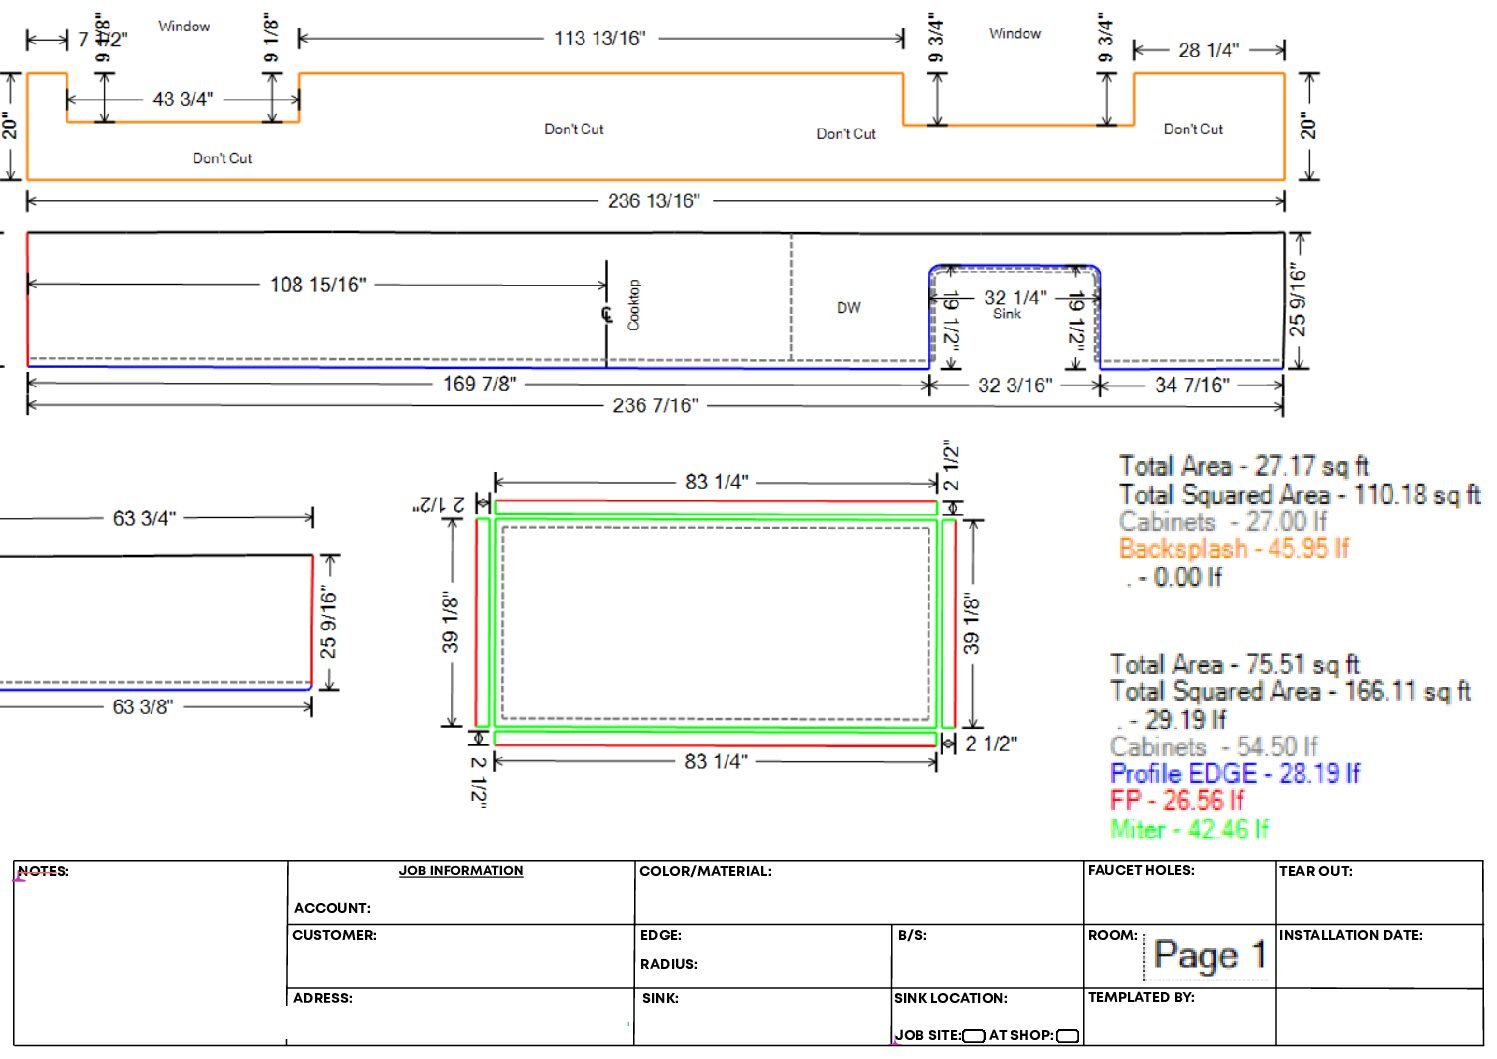Click the '- 0.00 lf' line

[x=1174, y=577]
